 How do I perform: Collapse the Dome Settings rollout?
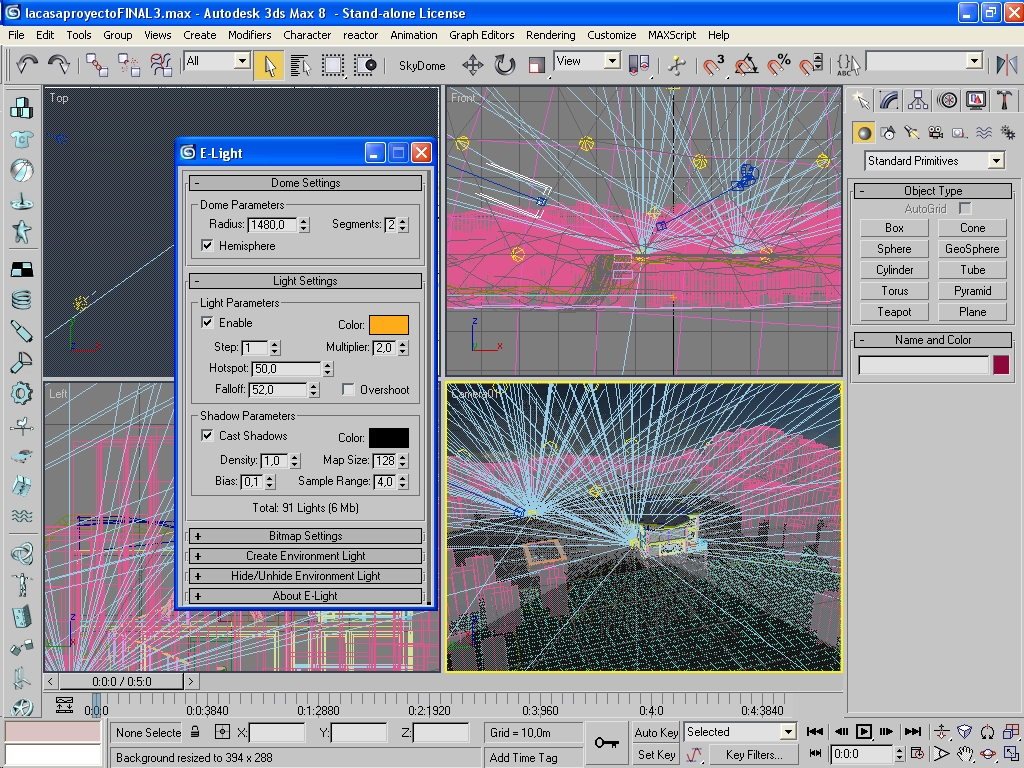[305, 183]
